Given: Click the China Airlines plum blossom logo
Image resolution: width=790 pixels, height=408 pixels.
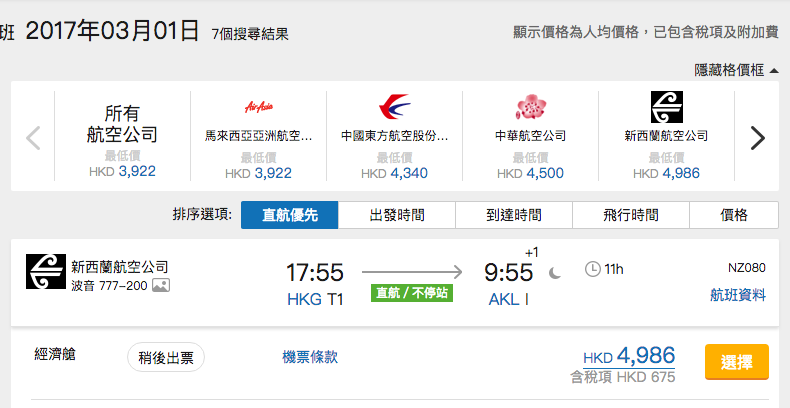Looking at the screenshot, I should click(531, 107).
